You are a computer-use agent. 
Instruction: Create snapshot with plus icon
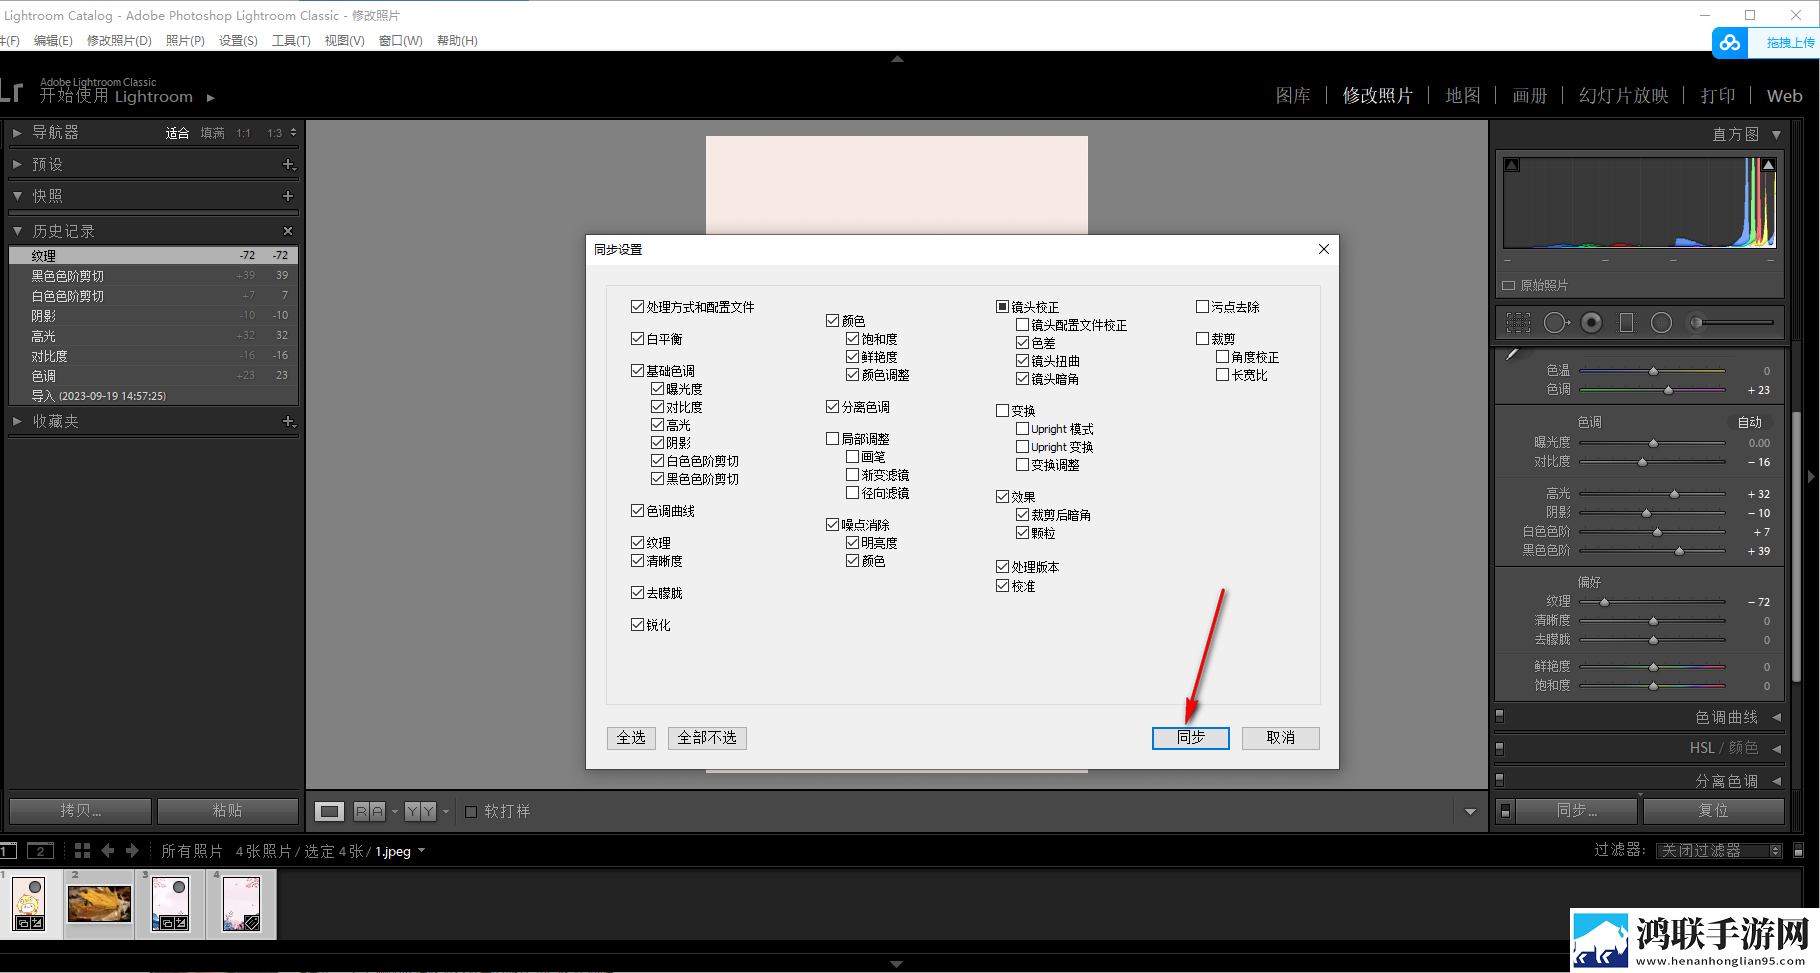[x=288, y=196]
